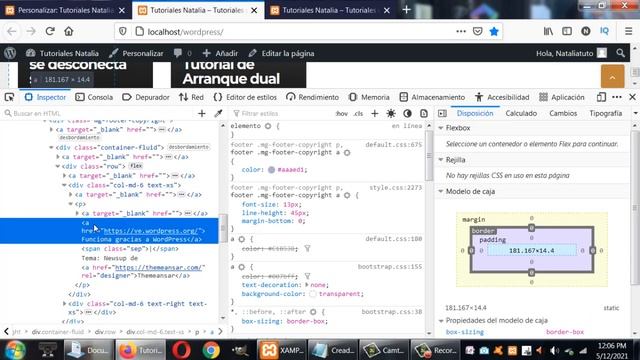Toggle light color scheme simulation
The image size is (640, 360).
tap(391, 113)
